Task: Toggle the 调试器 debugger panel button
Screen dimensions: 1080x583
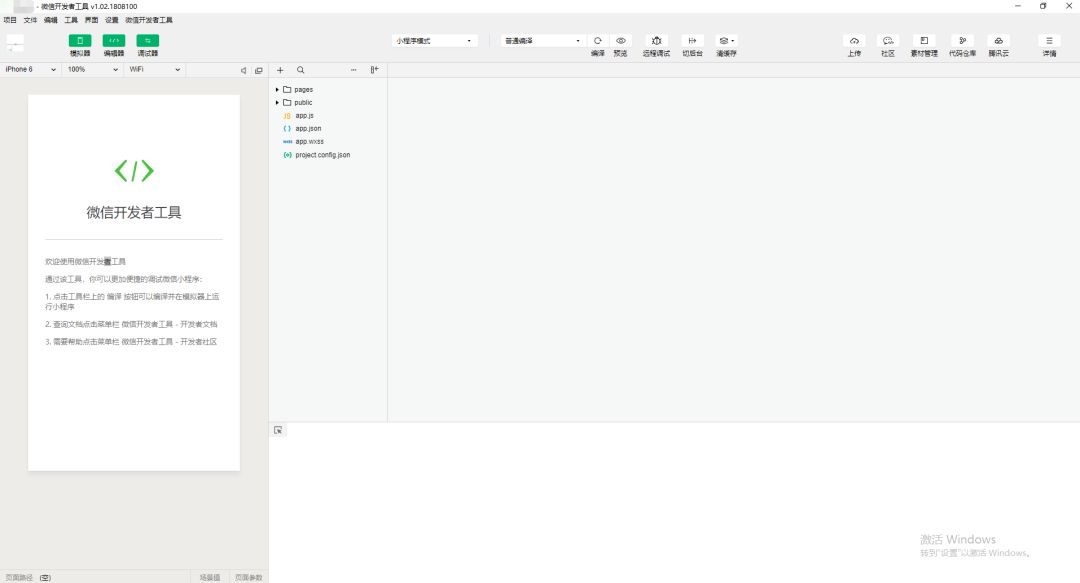Action: [x=147, y=41]
